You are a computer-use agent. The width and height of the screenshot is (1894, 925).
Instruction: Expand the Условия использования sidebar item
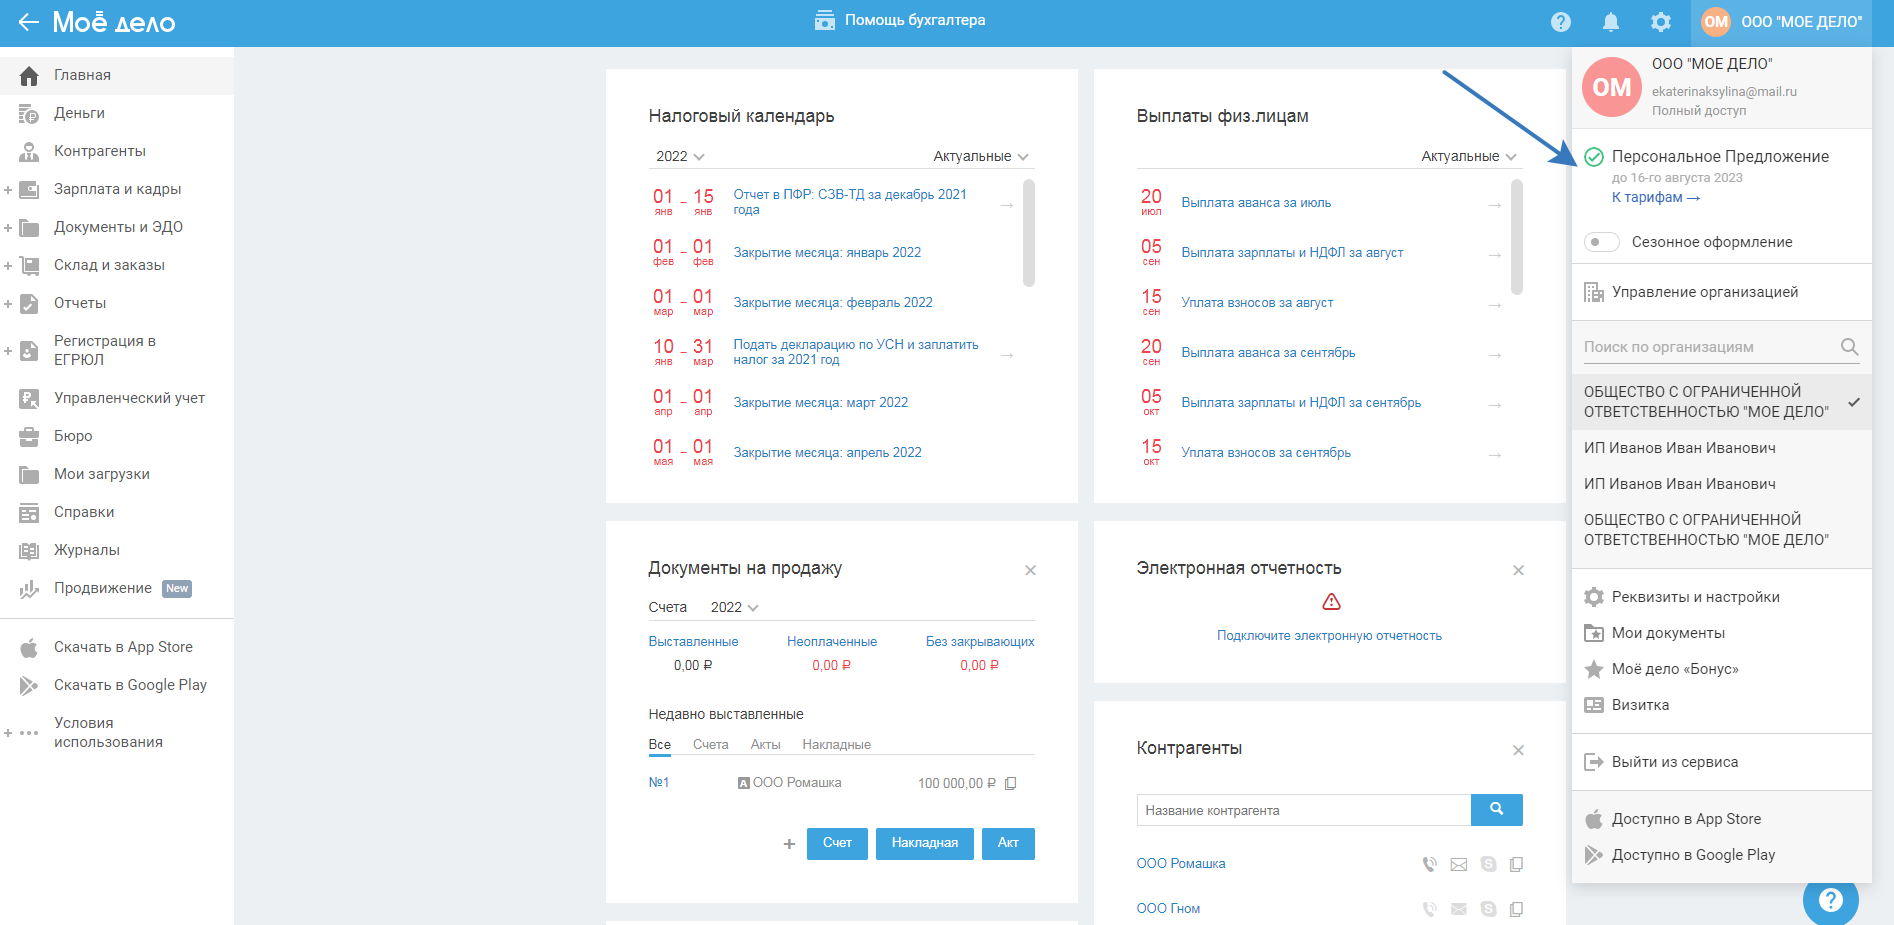[8, 733]
